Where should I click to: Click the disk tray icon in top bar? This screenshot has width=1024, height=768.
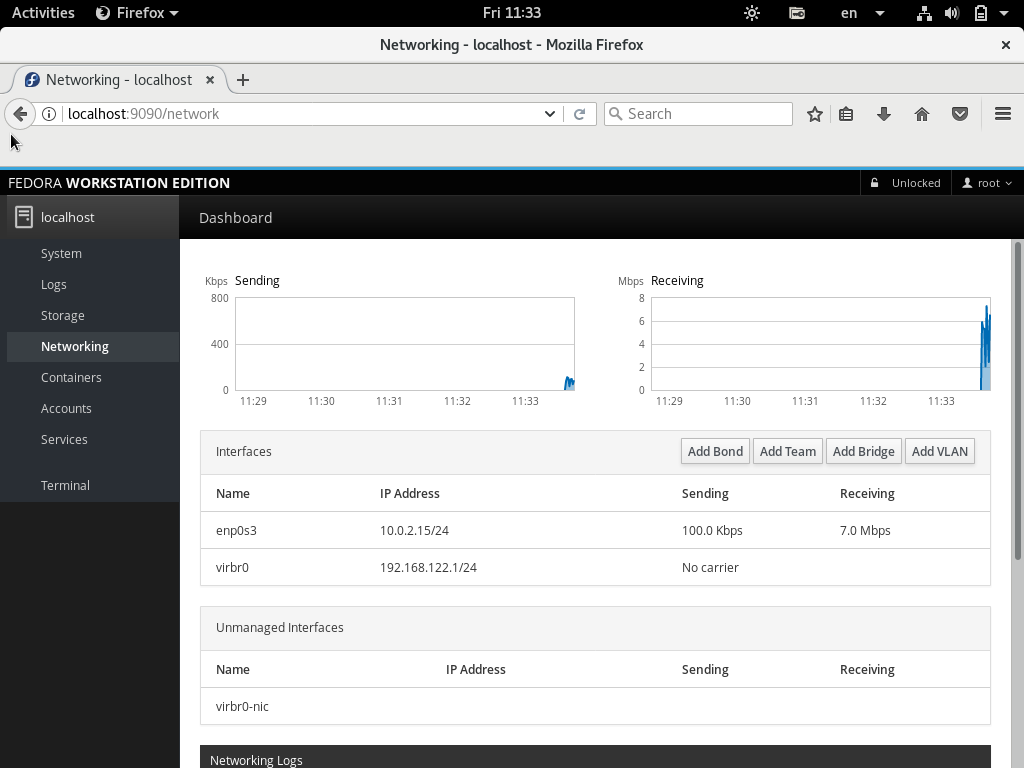(x=797, y=13)
